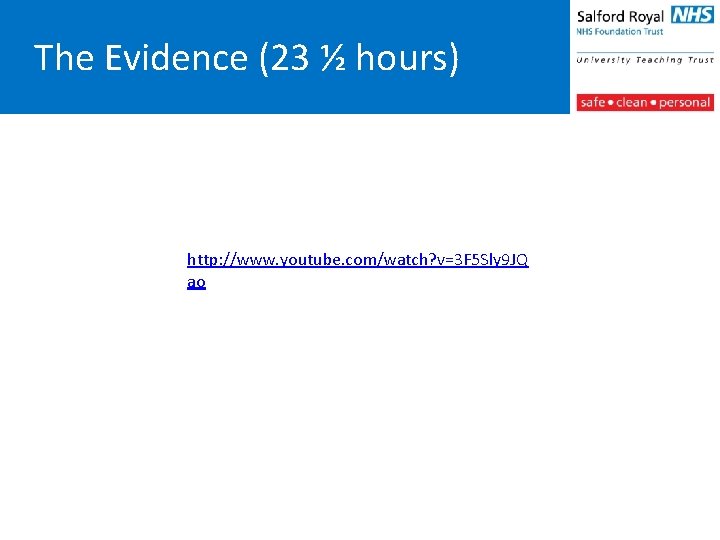Click the red "safe clean personal" banner
Image resolution: width=720 pixels, height=540 pixels.
645,102
